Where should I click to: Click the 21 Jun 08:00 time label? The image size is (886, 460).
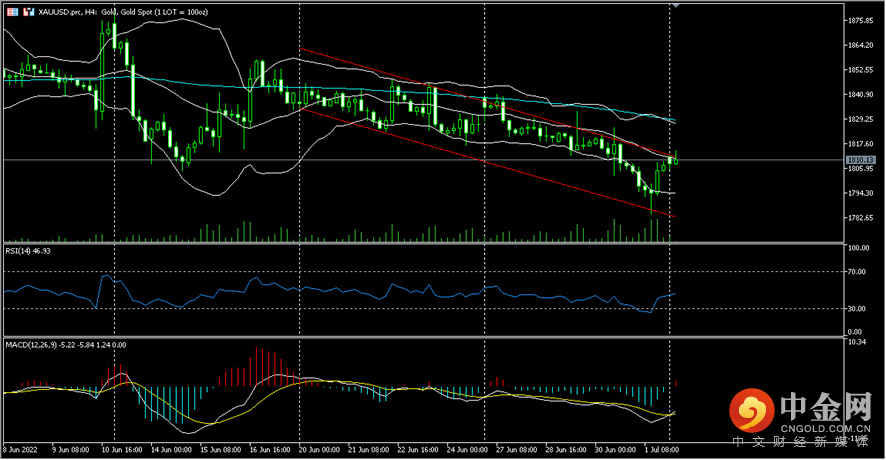click(368, 450)
